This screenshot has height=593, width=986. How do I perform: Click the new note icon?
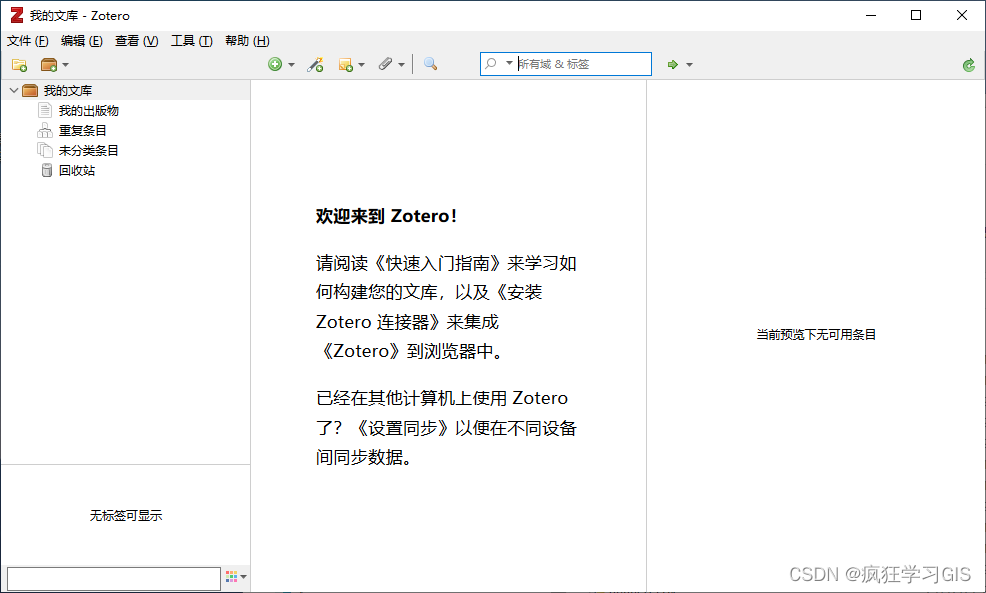(346, 64)
